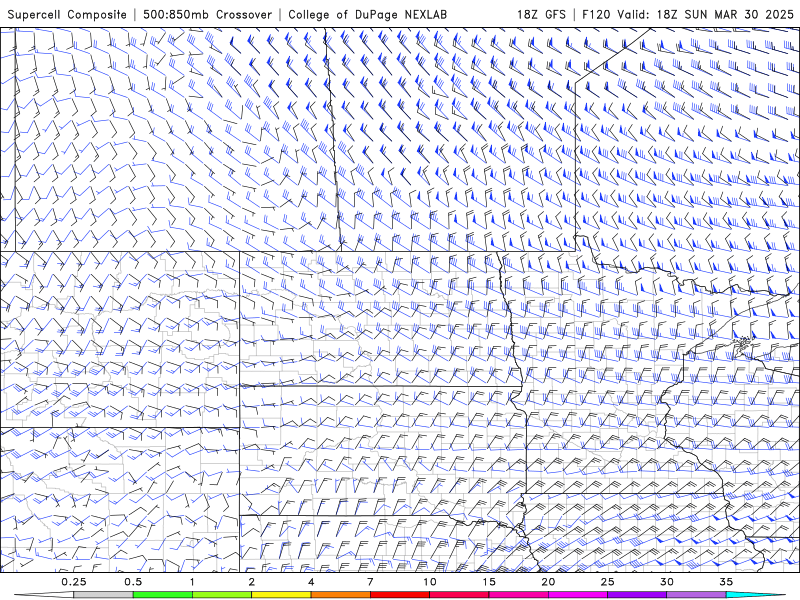Click the yellow legend swatch for 2–4

(281, 595)
